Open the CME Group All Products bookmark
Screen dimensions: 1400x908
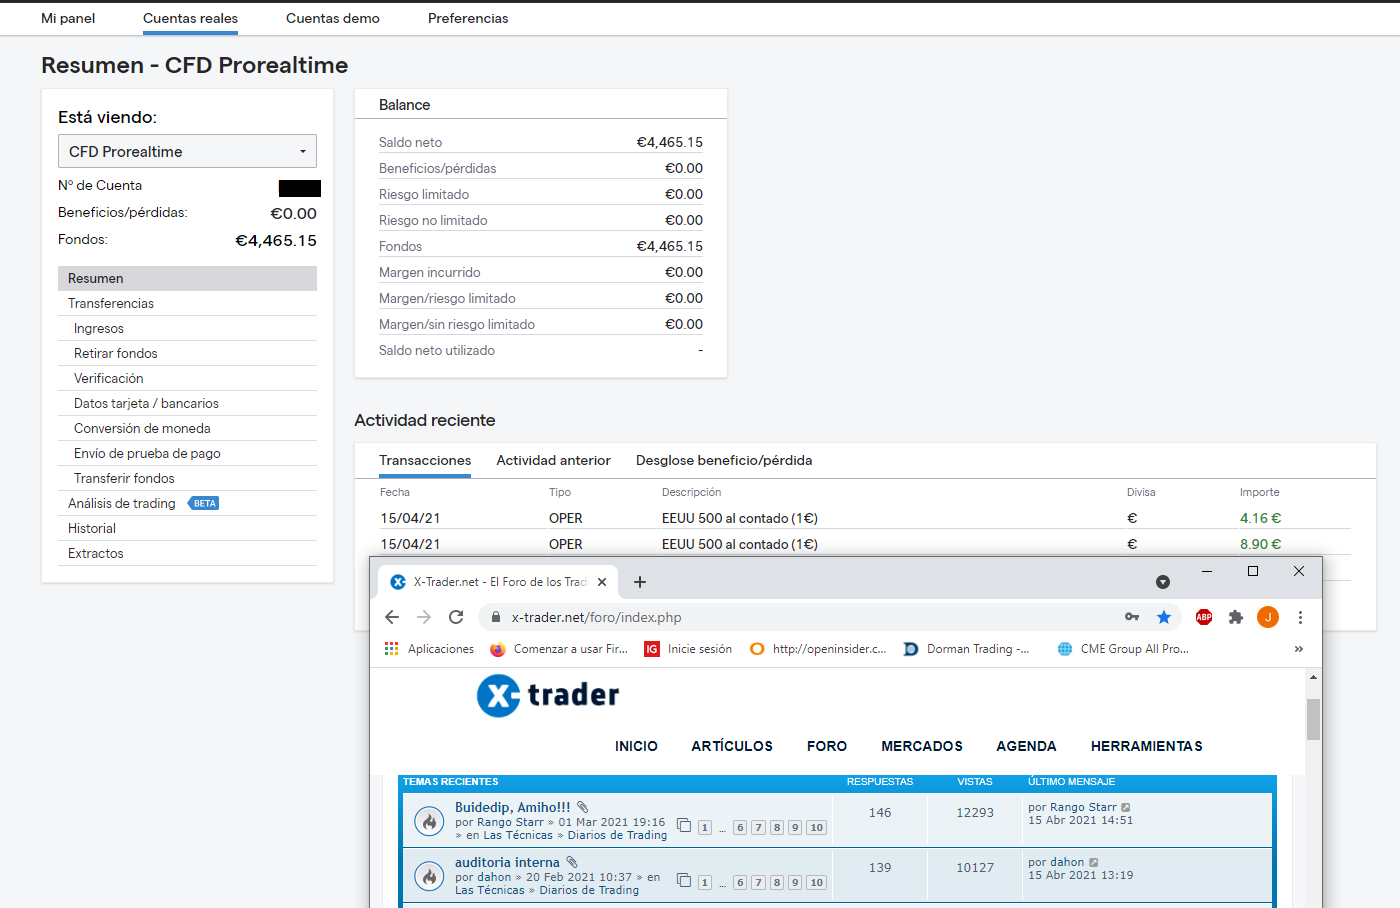pos(1123,649)
